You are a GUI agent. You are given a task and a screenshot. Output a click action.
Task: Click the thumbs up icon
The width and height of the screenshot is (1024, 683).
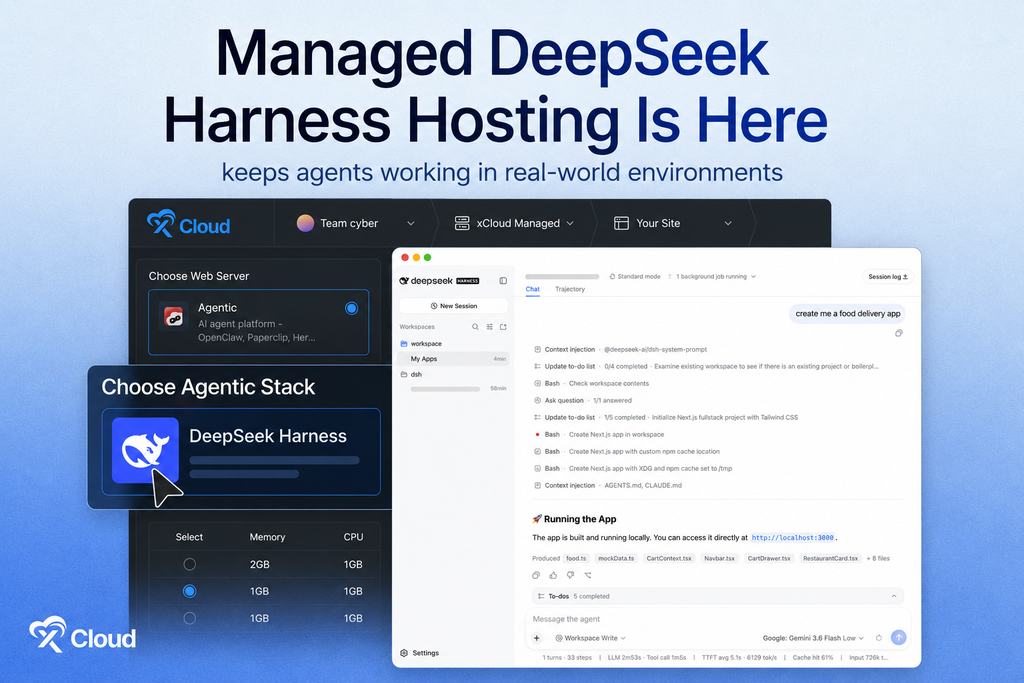(553, 575)
